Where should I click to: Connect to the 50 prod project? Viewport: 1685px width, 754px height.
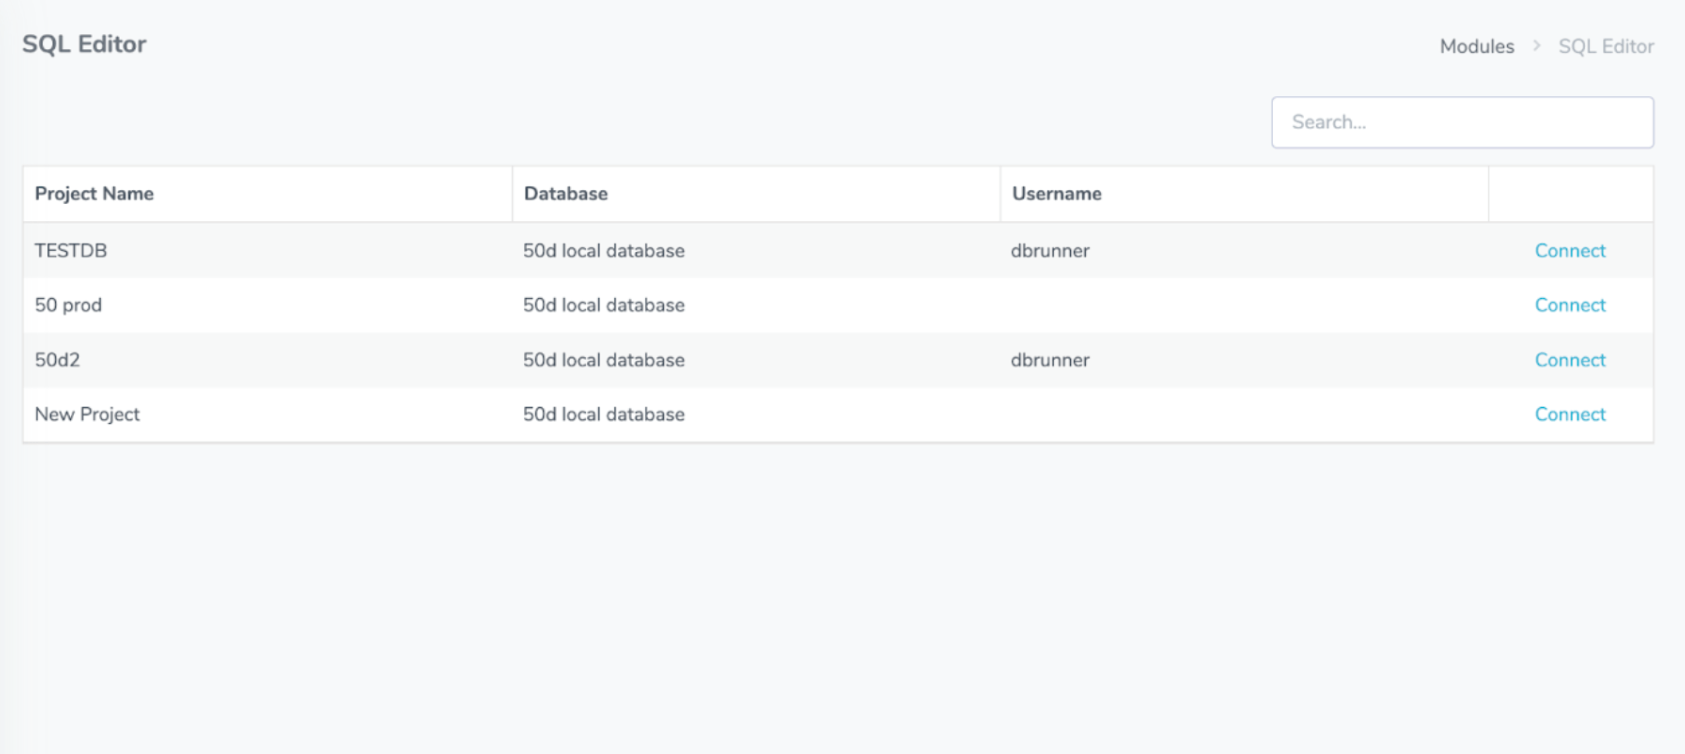[1569, 305]
